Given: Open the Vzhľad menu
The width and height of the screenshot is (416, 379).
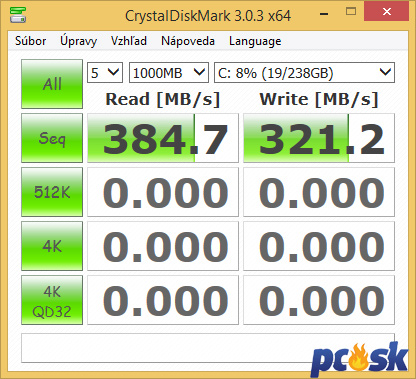Looking at the screenshot, I should (129, 41).
